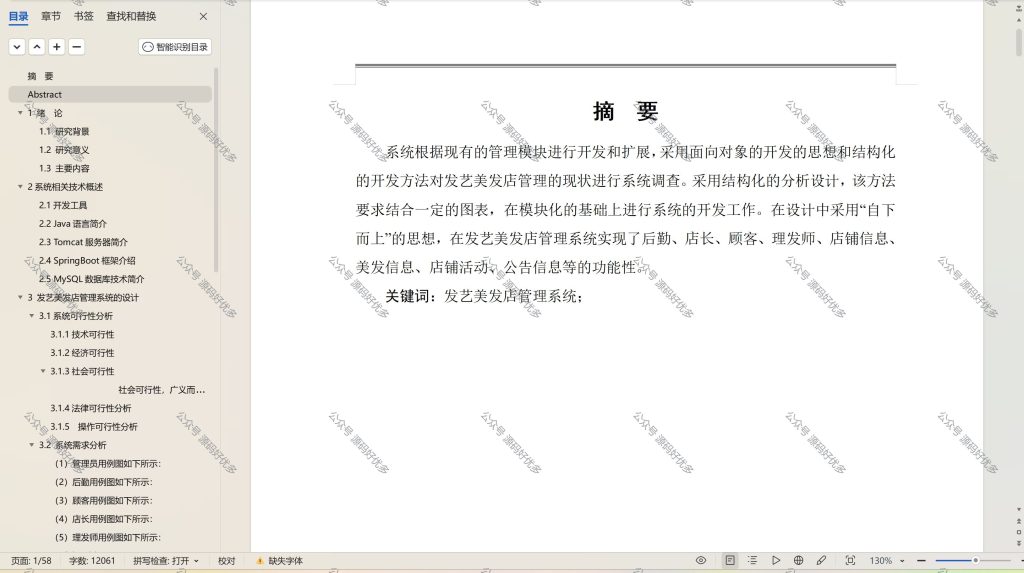
Task: Click the 缺失字体 missing fonts warning
Action: (280, 561)
